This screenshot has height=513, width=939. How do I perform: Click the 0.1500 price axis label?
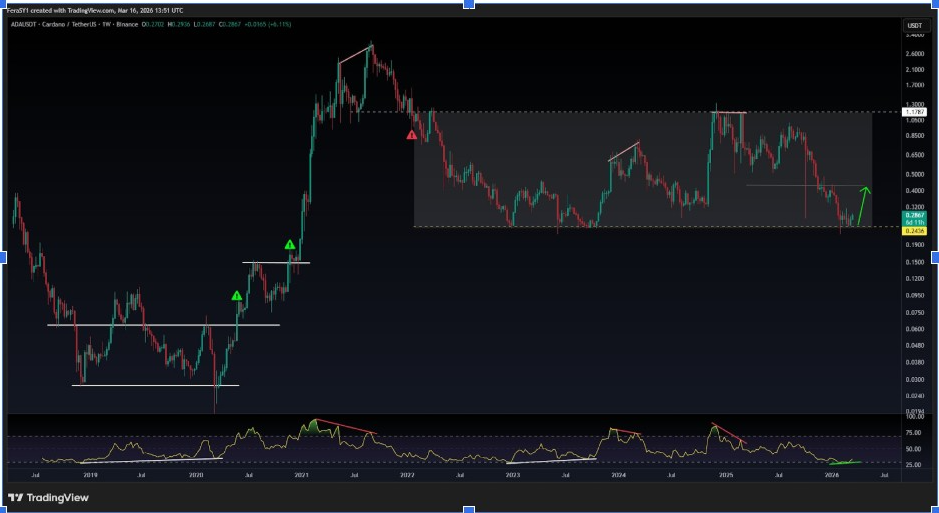916,262
